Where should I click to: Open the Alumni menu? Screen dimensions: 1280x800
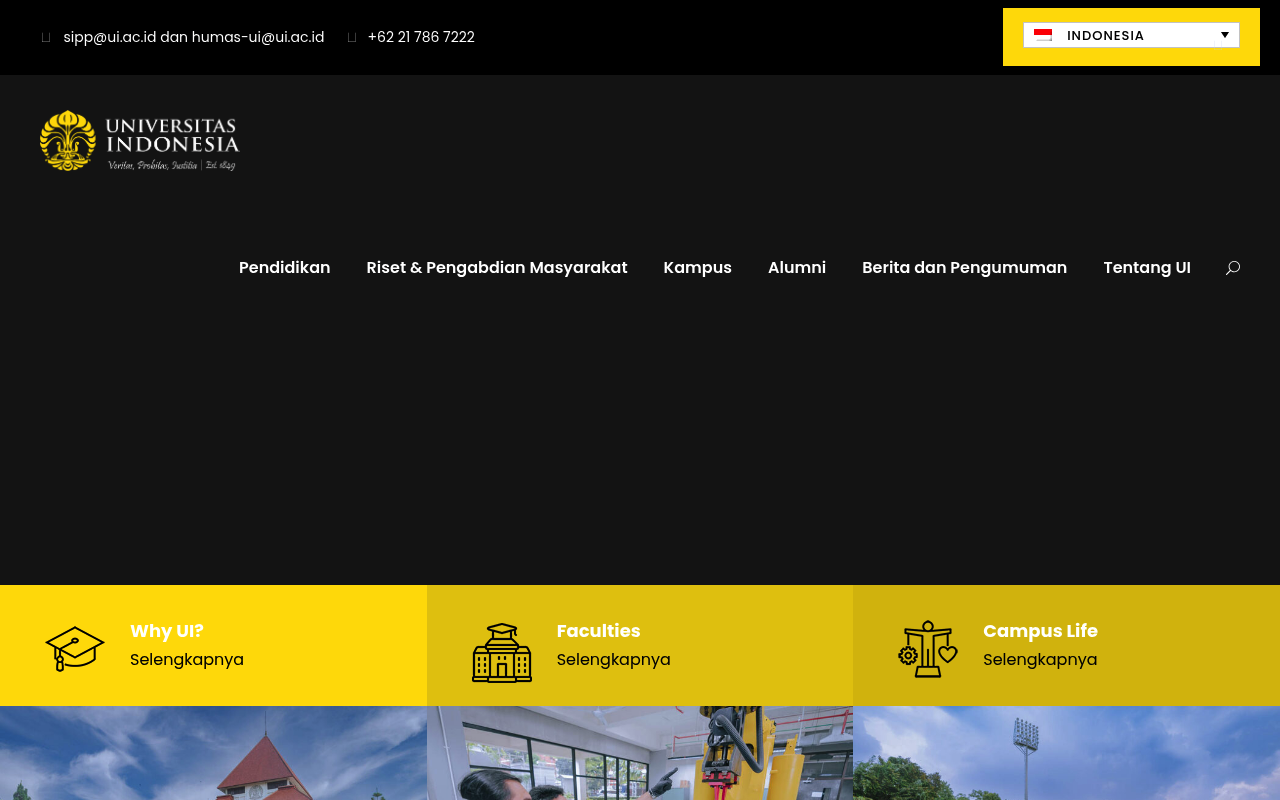click(797, 268)
